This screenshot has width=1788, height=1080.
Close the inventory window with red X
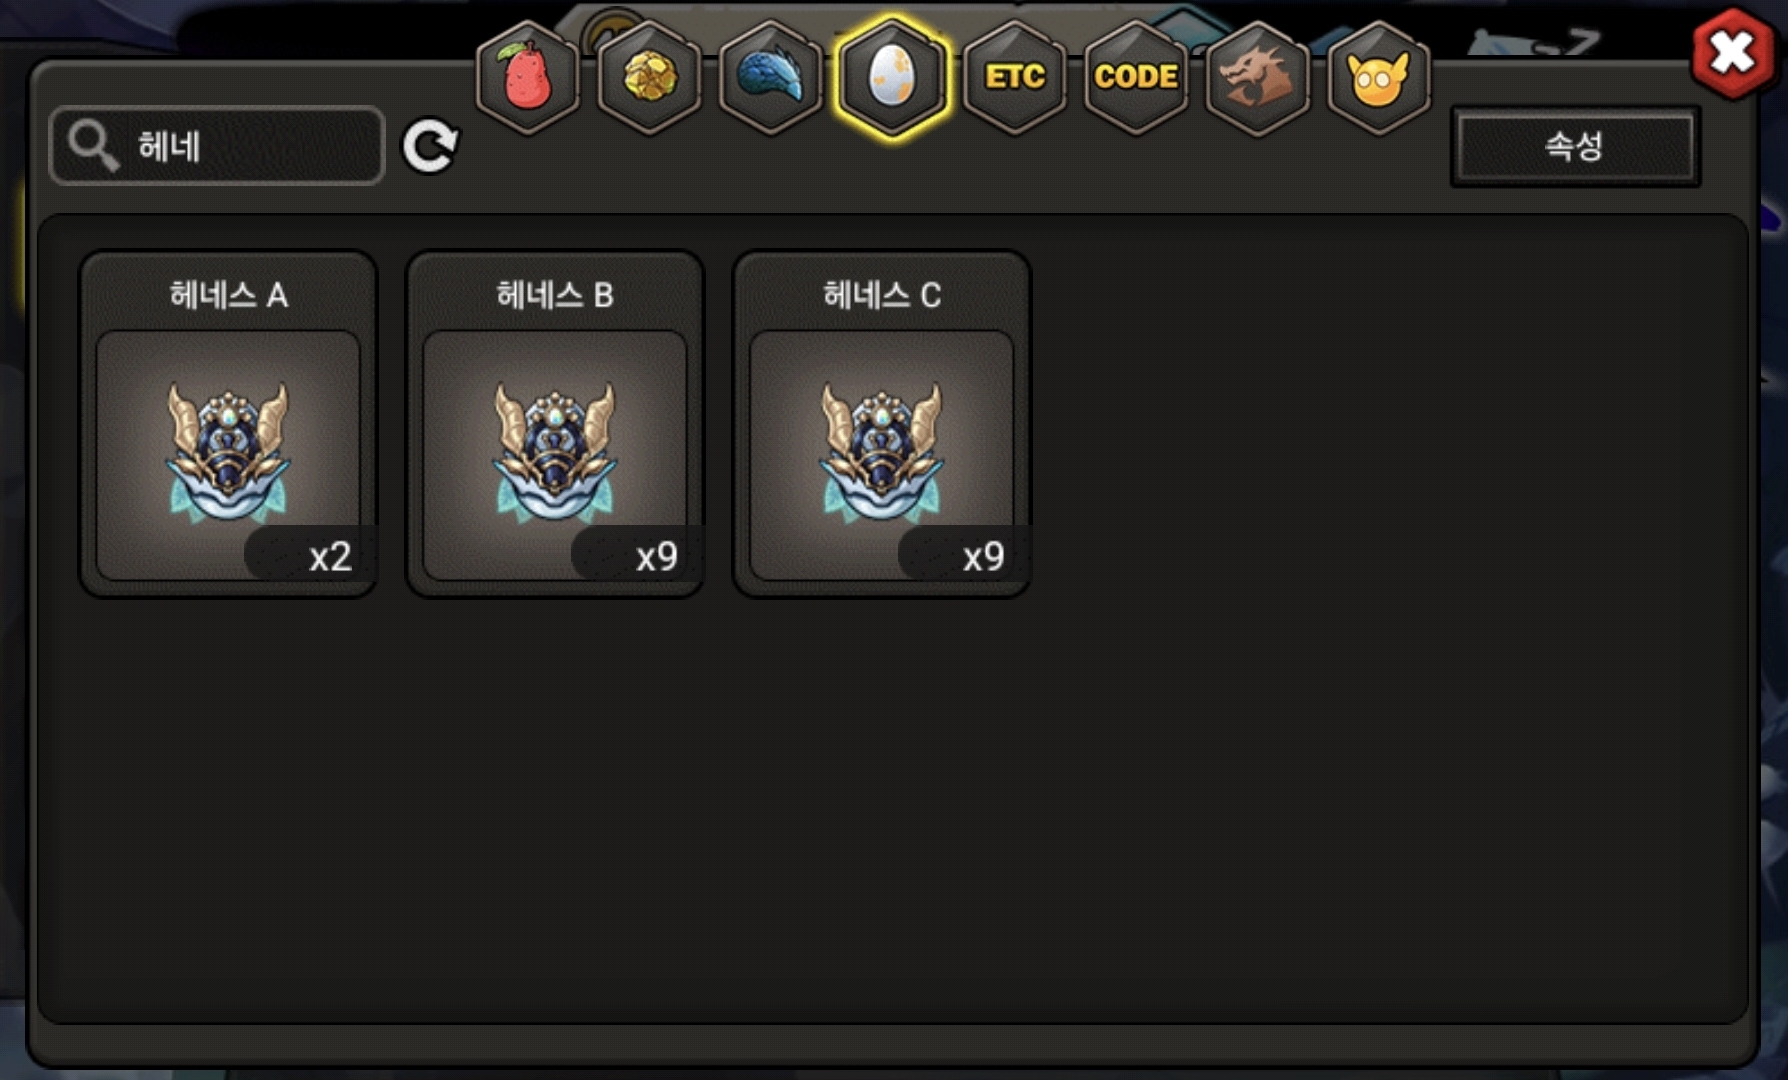pyautogui.click(x=1733, y=53)
